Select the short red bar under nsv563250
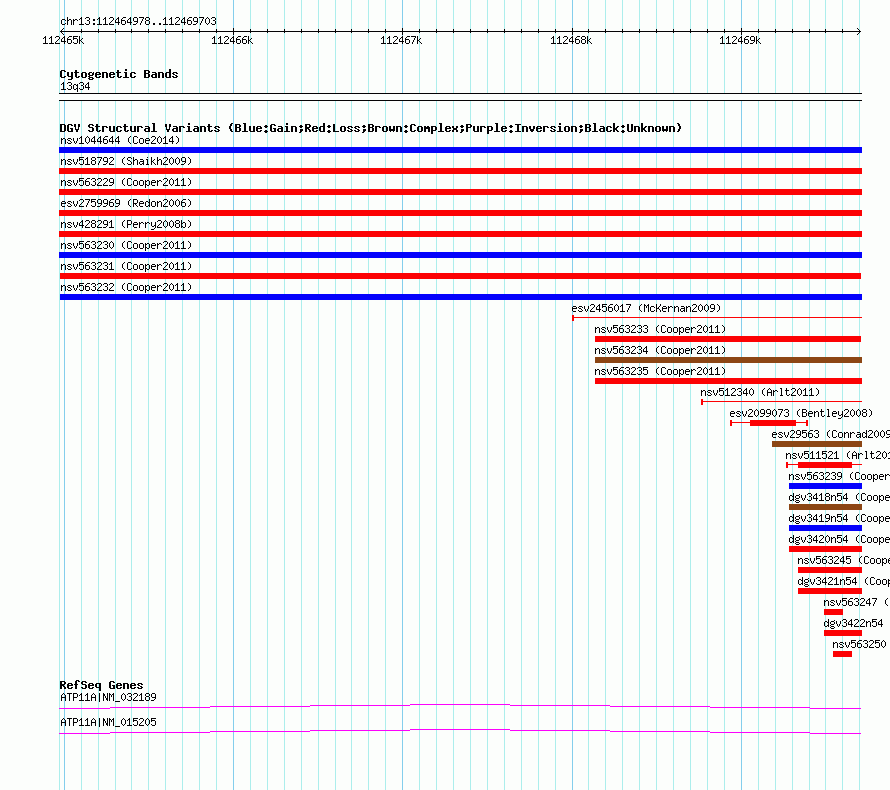Image resolution: width=890 pixels, height=790 pixels. 842,654
